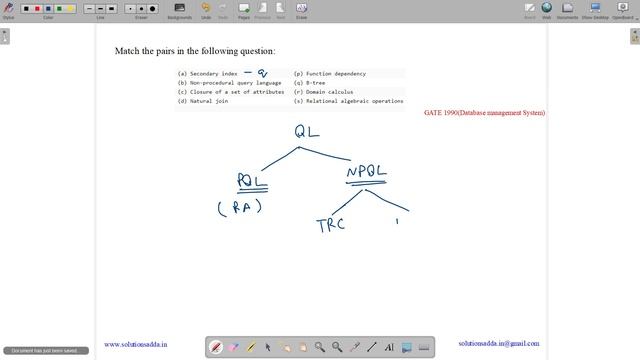Click Show Desktop button
The image size is (640, 360).
pyautogui.click(x=595, y=11)
